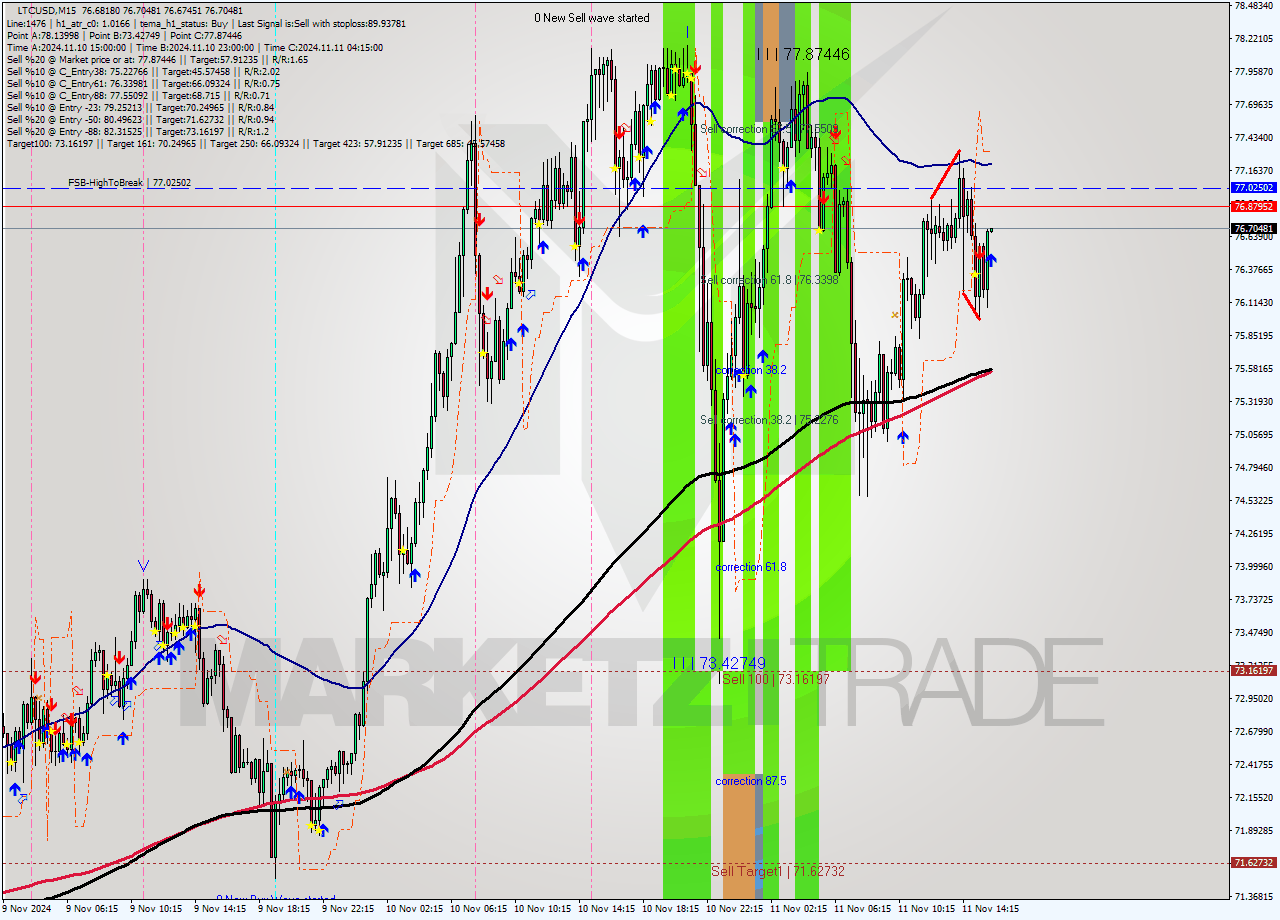Click the blue 77.02502 price tag on axis
1280x920 pixels.
click(x=1254, y=188)
